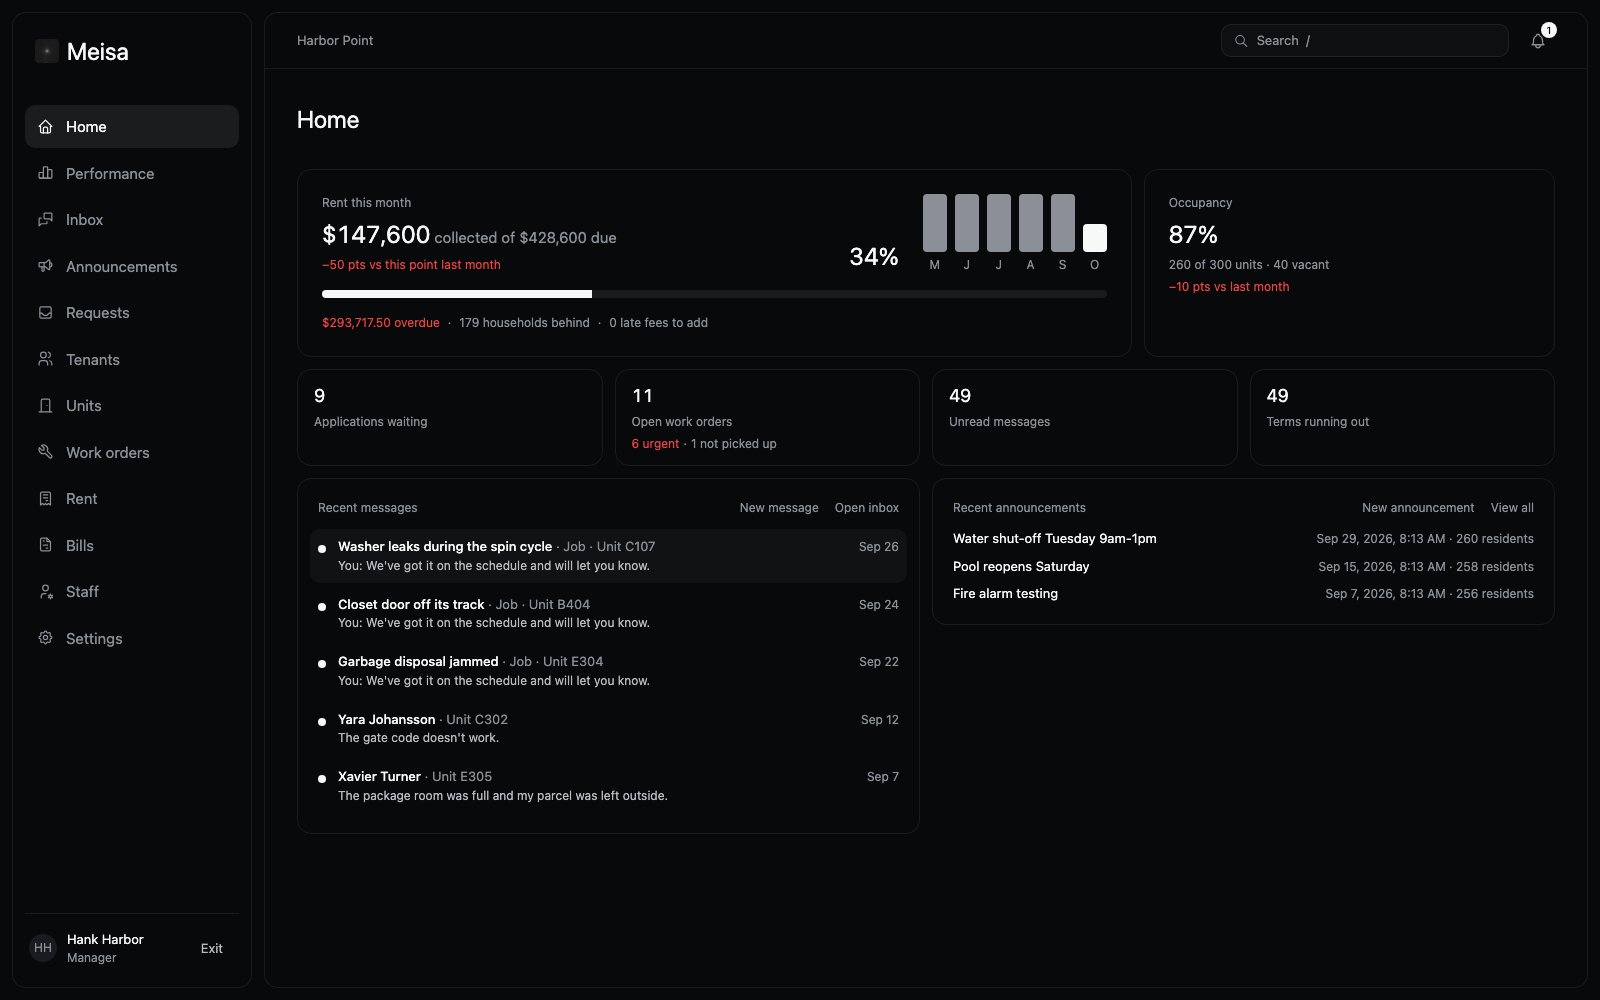
Task: Navigate to Work orders
Action: coord(132,452)
